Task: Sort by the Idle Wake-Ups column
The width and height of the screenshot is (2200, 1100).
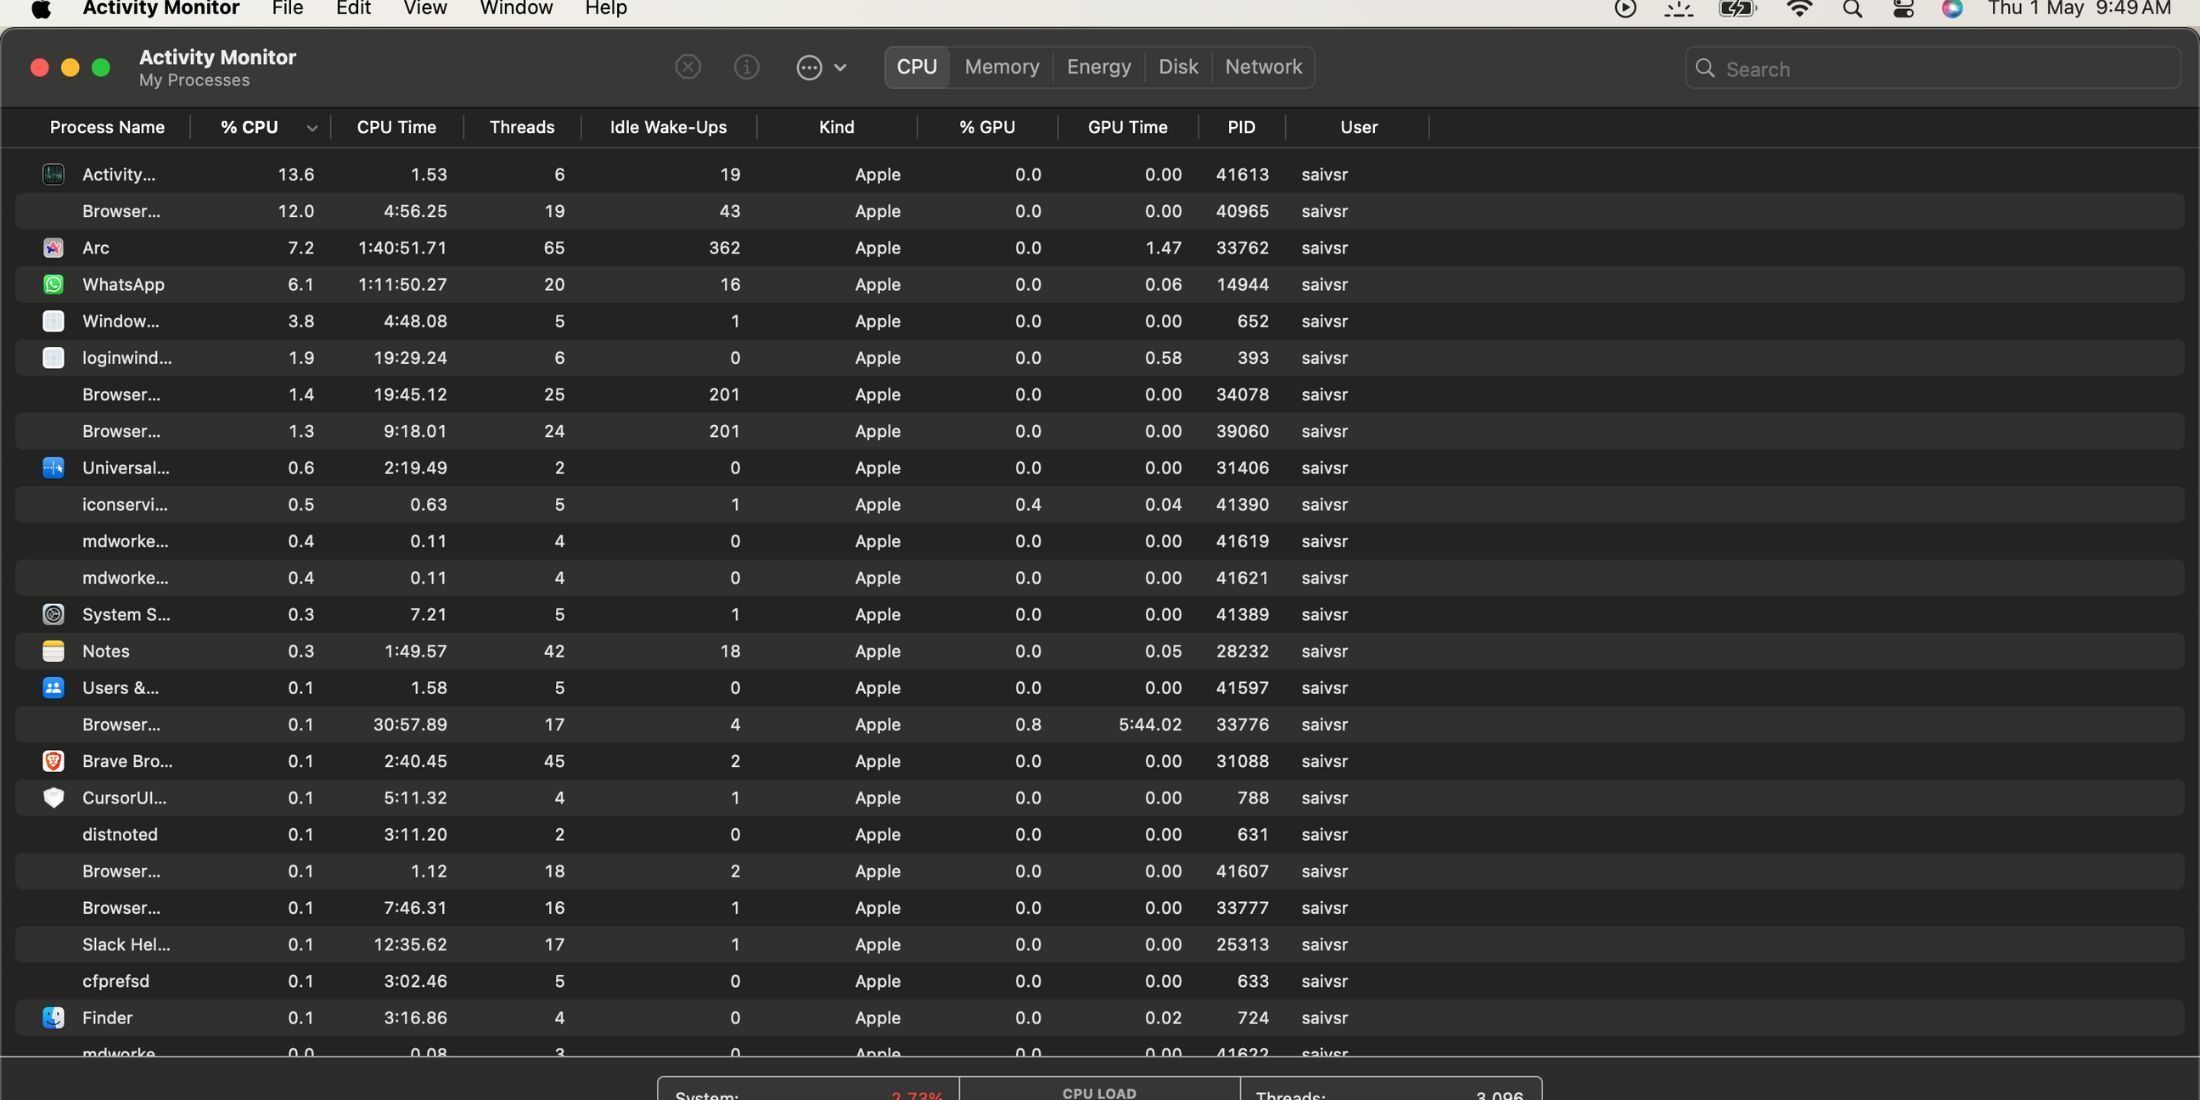Action: tap(668, 127)
